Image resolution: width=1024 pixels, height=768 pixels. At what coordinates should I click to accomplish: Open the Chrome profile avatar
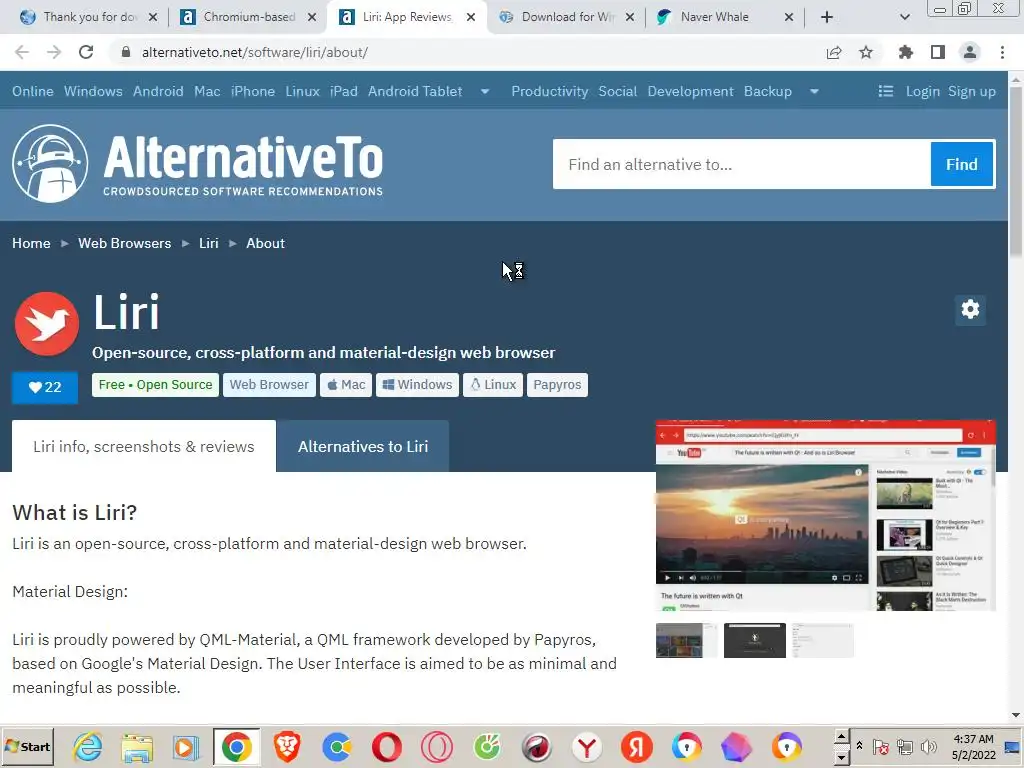click(970, 52)
